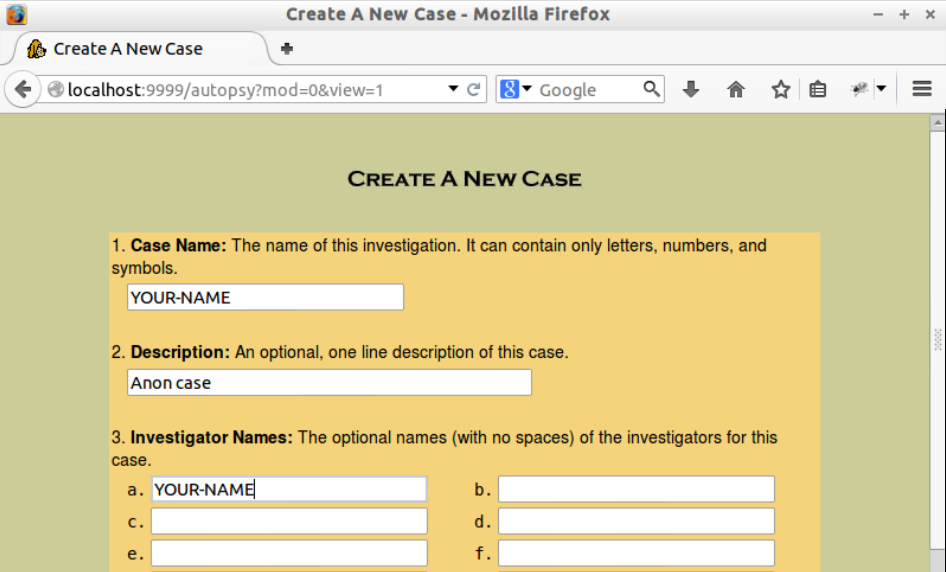Click the 'Description:' label
This screenshot has width=946, height=572.
click(x=180, y=352)
